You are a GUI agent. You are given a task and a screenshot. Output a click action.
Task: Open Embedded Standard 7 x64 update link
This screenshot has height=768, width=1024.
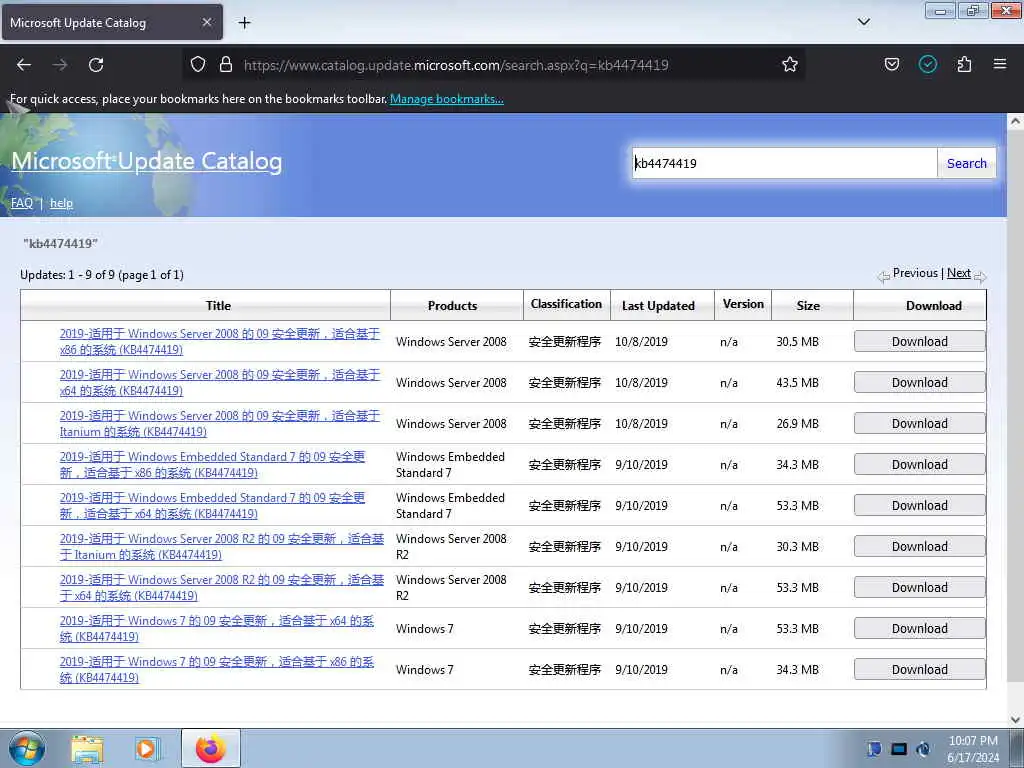point(212,505)
